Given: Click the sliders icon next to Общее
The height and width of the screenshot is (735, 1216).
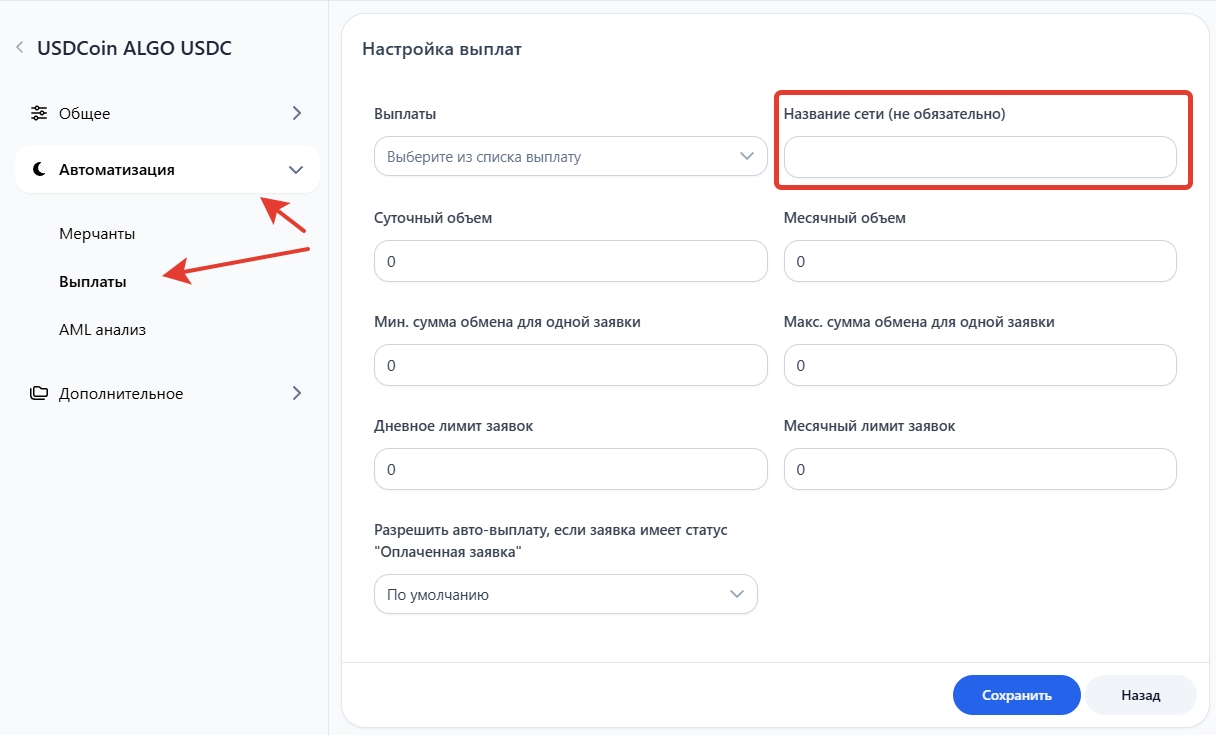Looking at the screenshot, I should click(x=39, y=113).
